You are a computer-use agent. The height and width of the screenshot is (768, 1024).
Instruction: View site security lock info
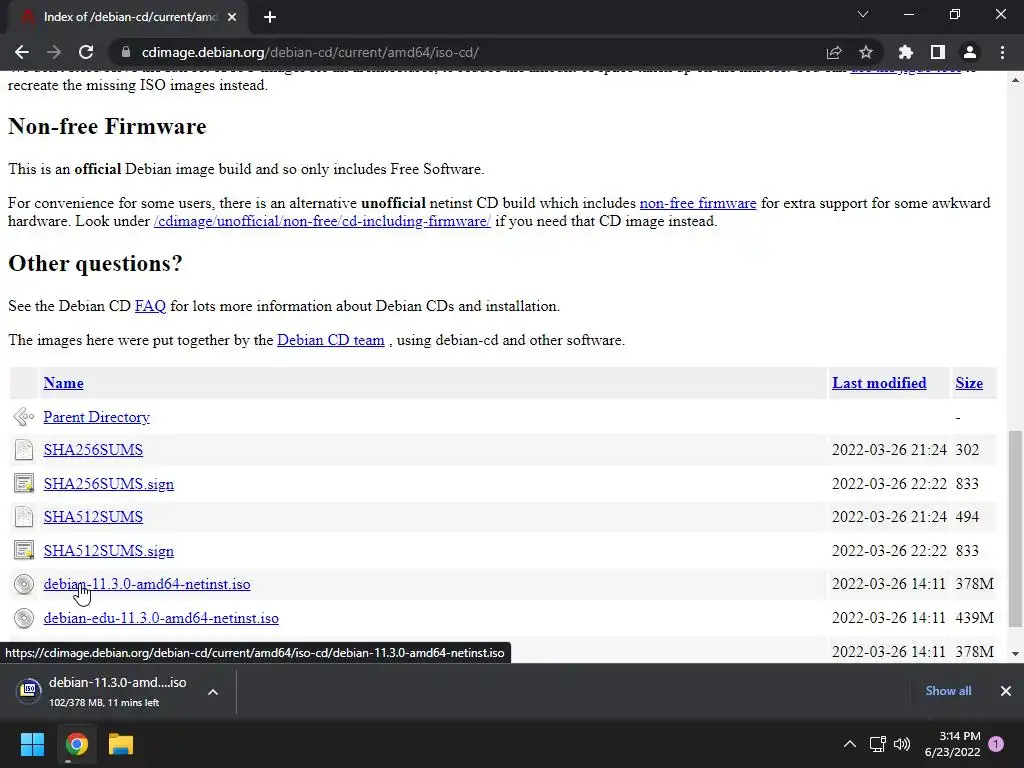tap(125, 52)
